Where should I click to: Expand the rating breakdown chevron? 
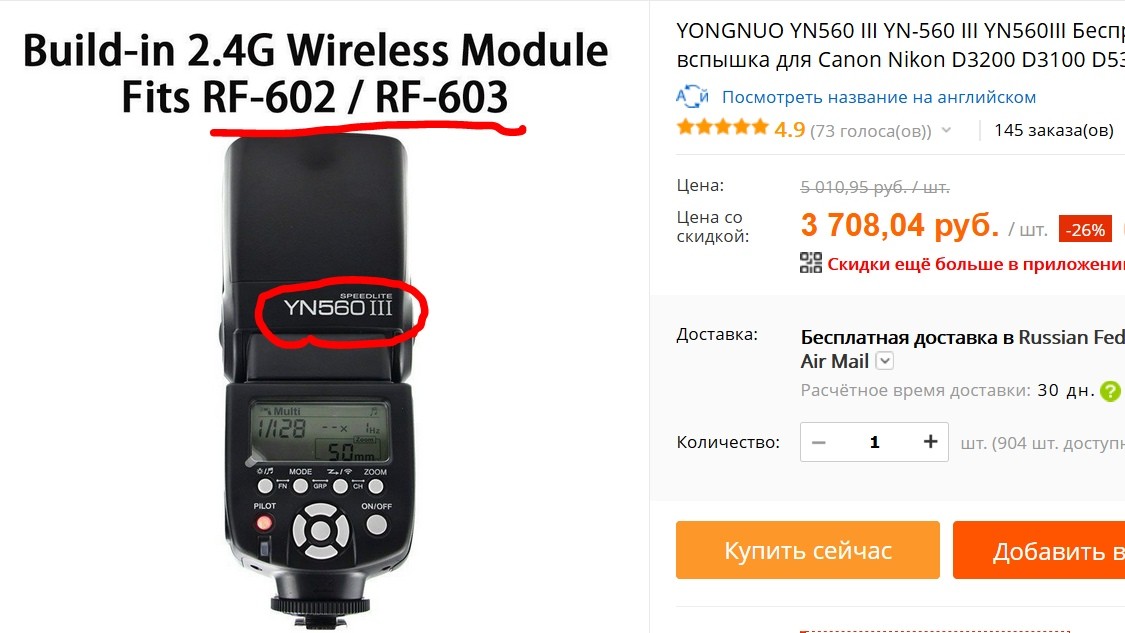(x=946, y=130)
